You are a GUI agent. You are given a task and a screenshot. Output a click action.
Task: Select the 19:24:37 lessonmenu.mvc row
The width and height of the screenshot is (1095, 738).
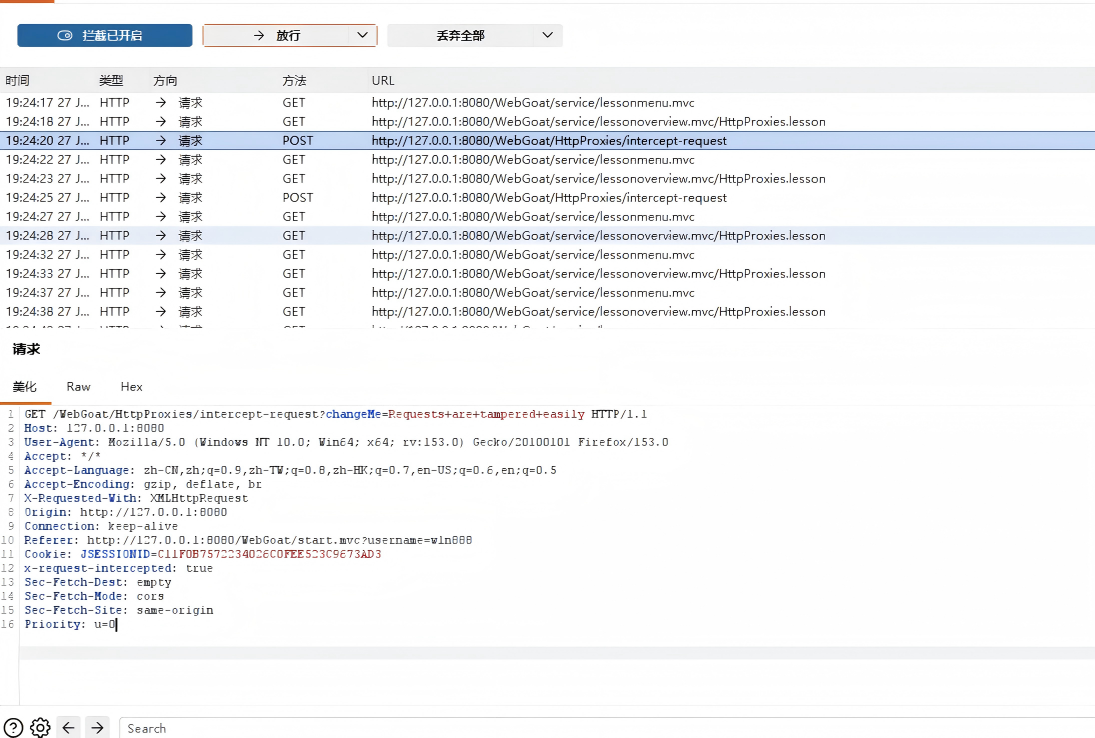pyautogui.click(x=548, y=293)
